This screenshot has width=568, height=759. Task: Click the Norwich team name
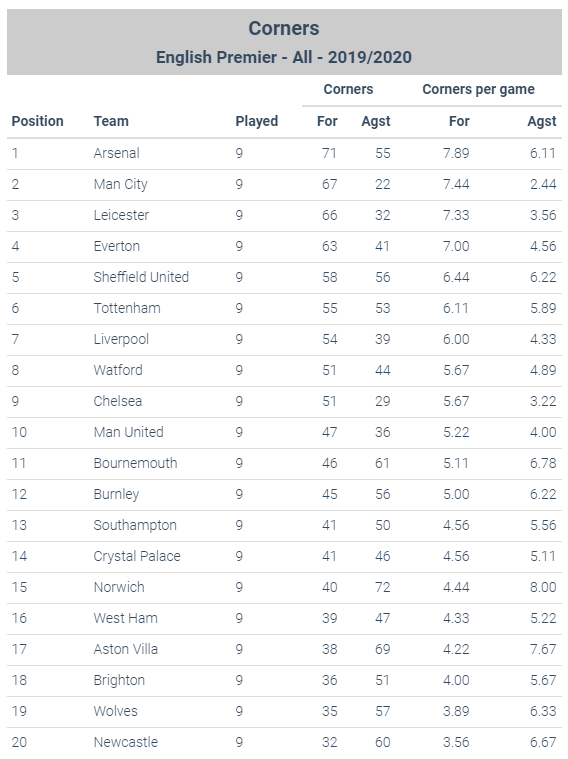(119, 587)
